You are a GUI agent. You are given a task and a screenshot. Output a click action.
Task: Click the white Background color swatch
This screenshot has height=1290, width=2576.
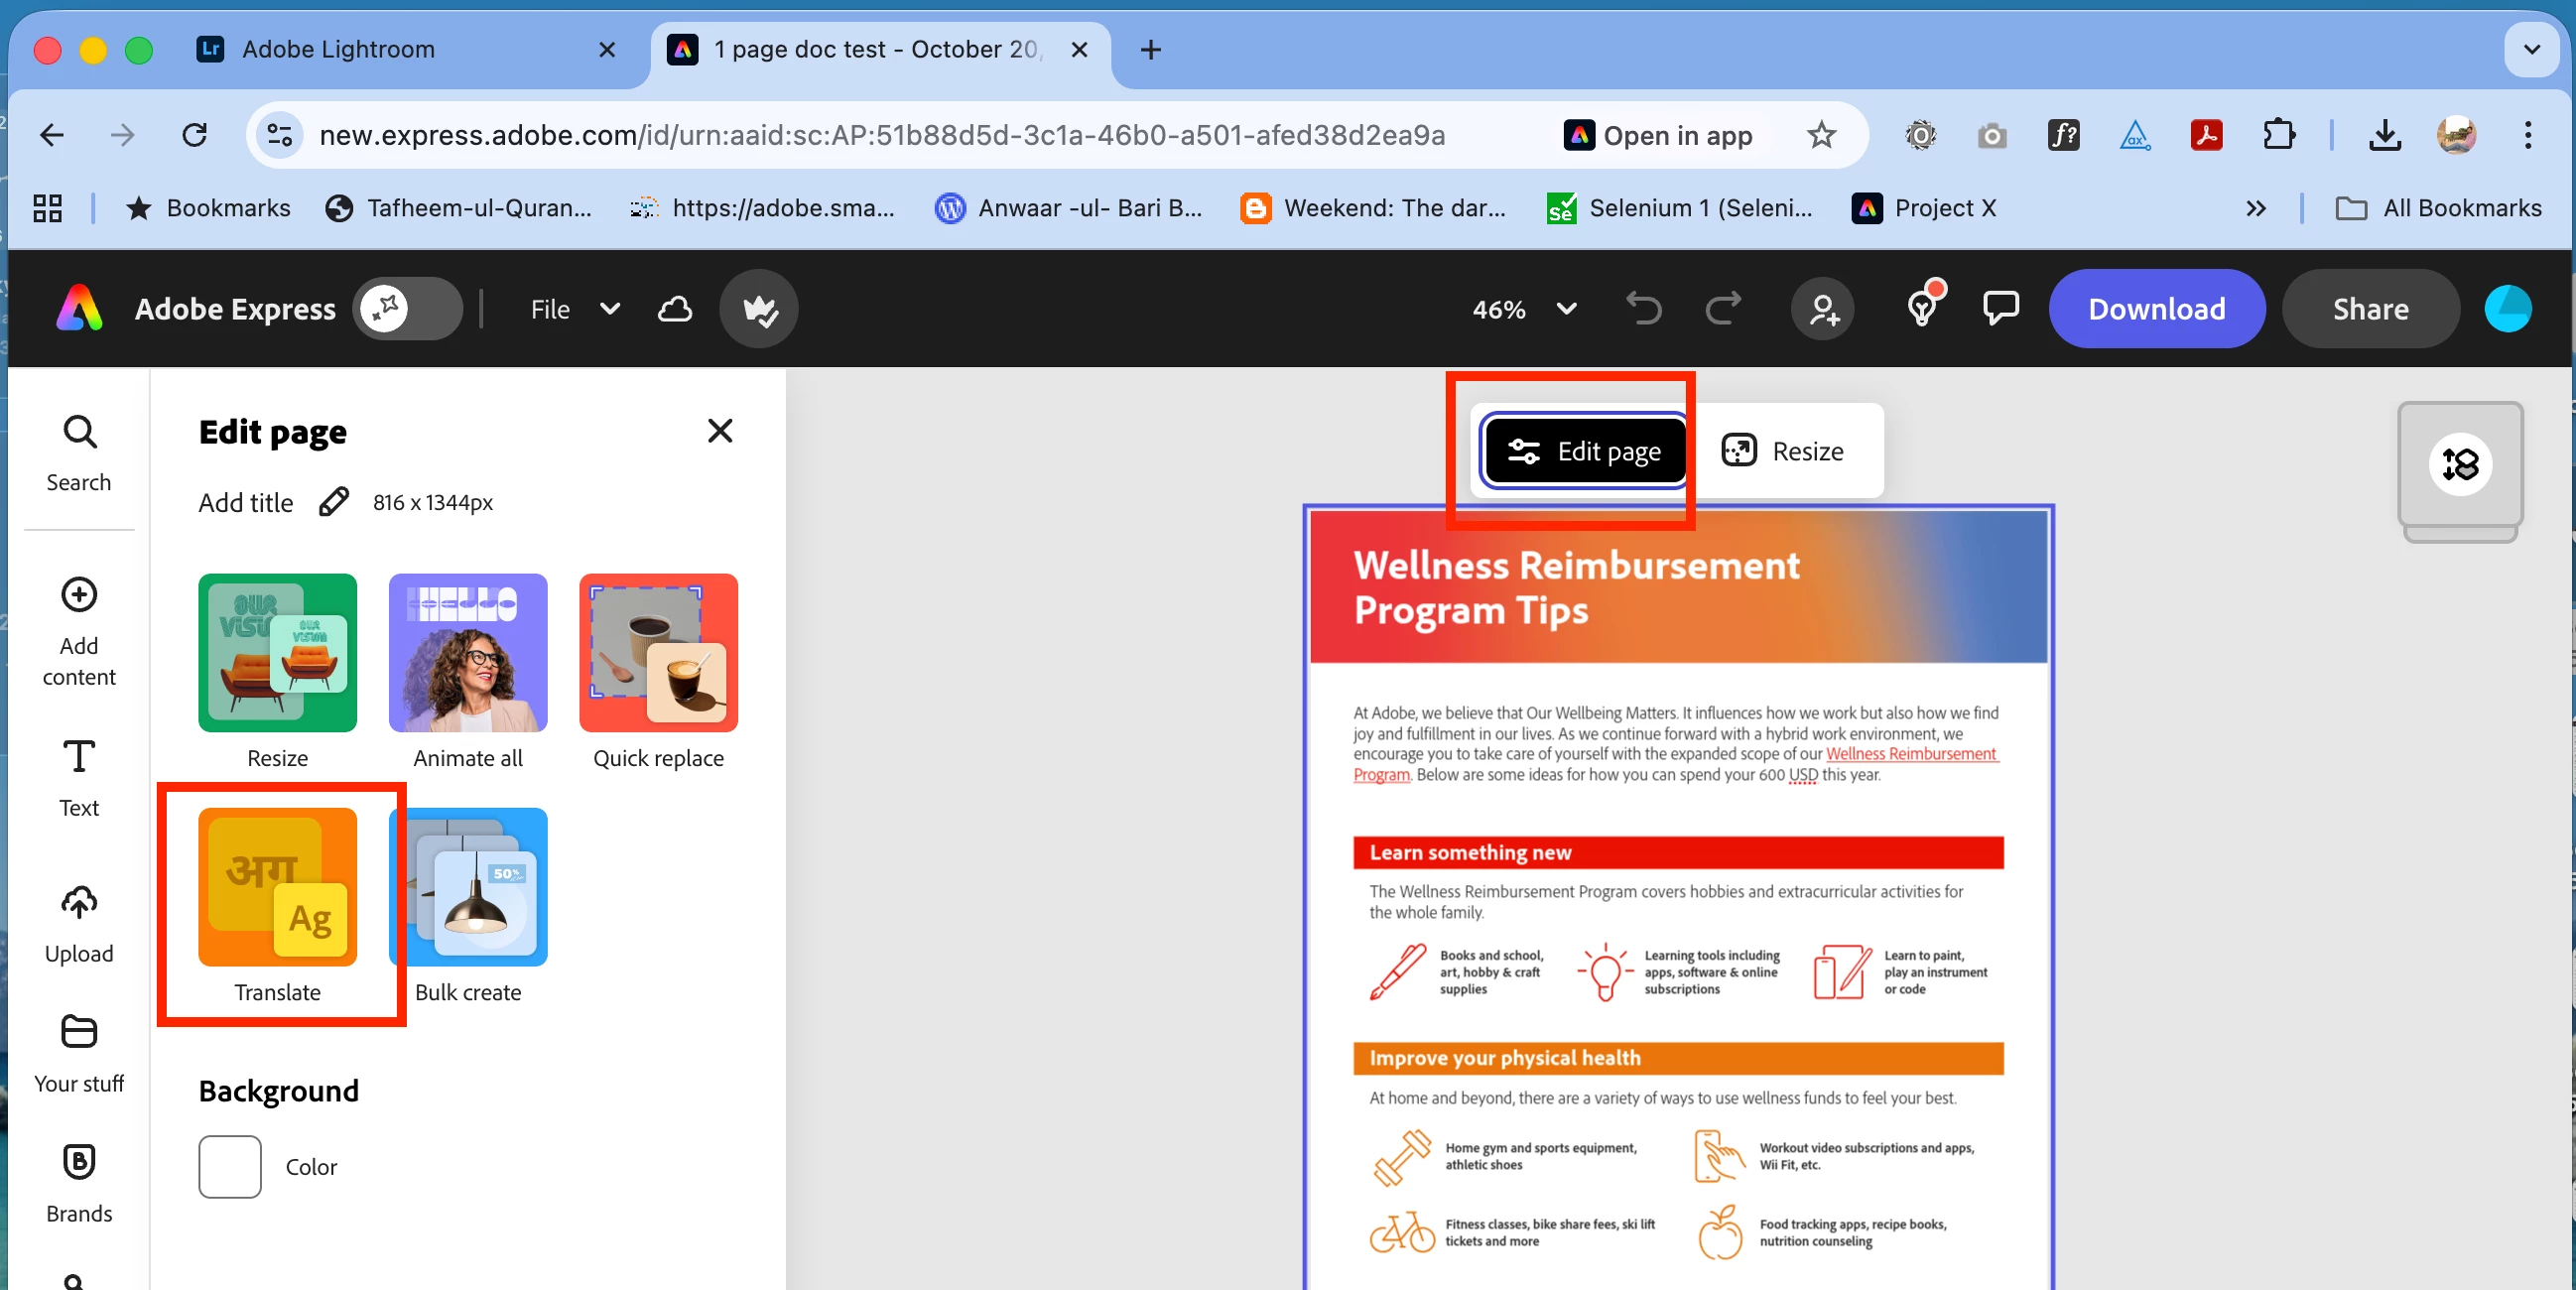[x=229, y=1166]
